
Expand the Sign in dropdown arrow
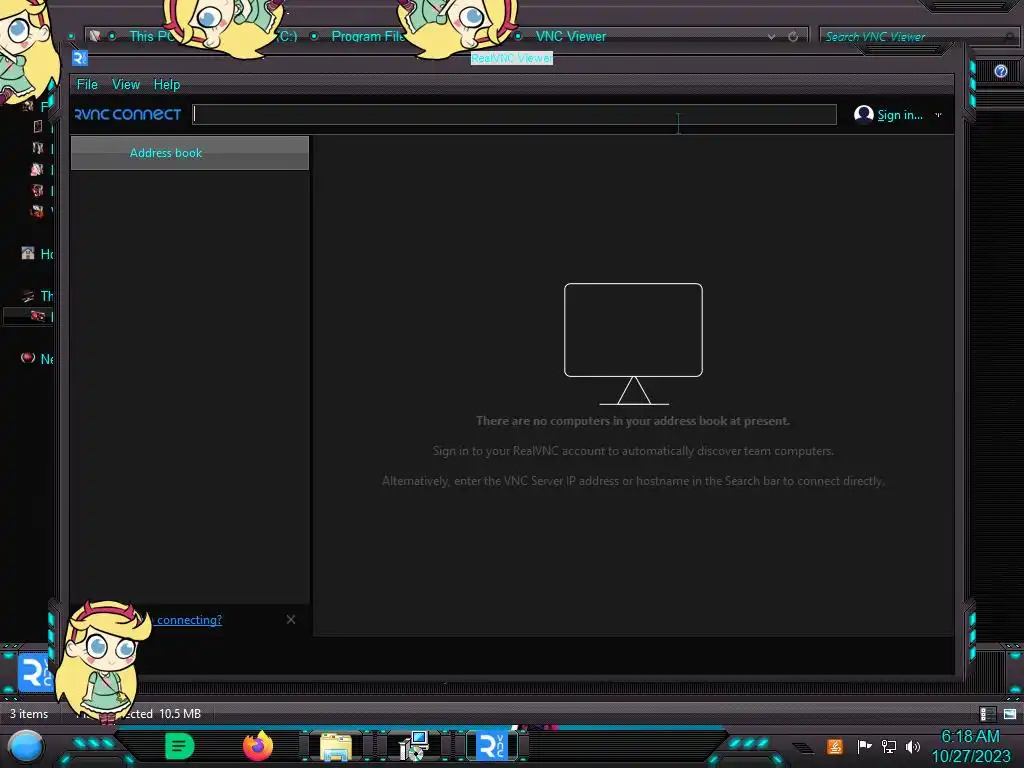click(x=938, y=115)
